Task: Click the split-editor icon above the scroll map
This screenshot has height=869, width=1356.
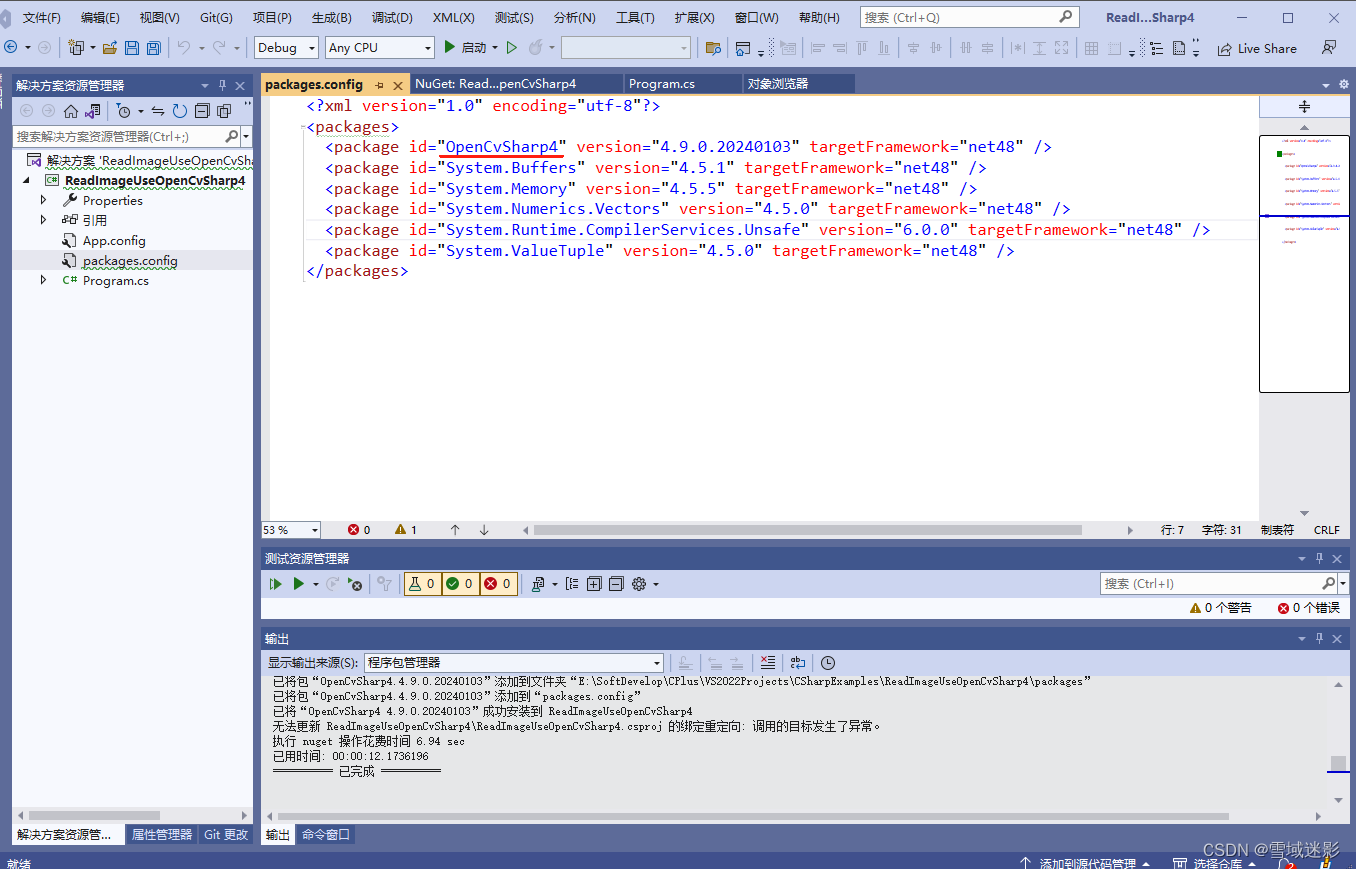Action: click(1304, 106)
